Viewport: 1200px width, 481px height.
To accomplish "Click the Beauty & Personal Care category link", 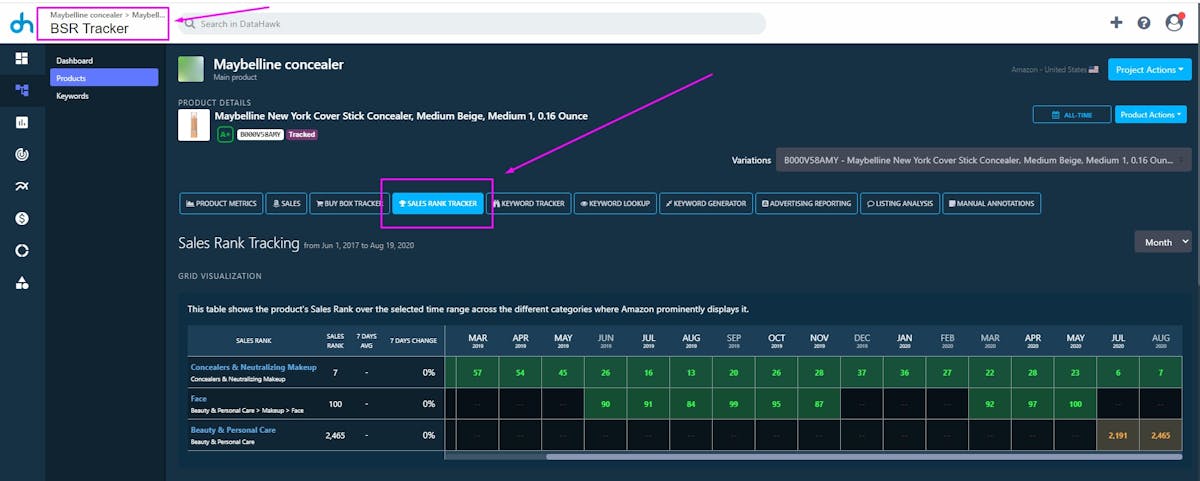I will (x=233, y=430).
